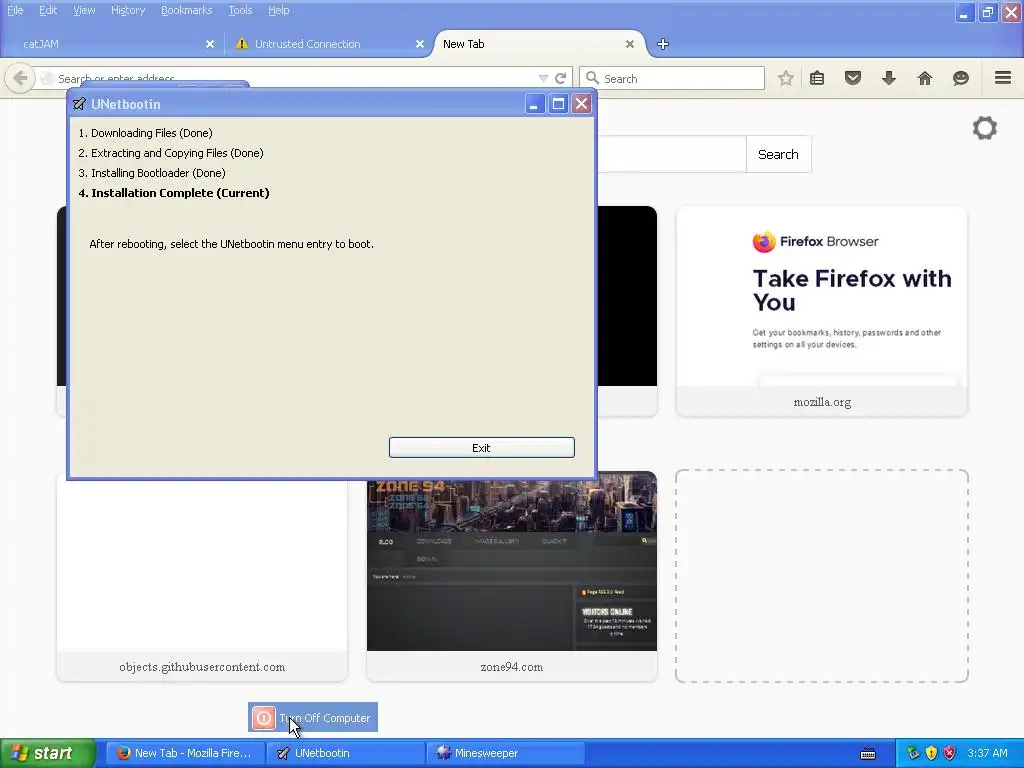Image resolution: width=1024 pixels, height=768 pixels.
Task: Click the 3:37 AM clock
Action: point(987,753)
